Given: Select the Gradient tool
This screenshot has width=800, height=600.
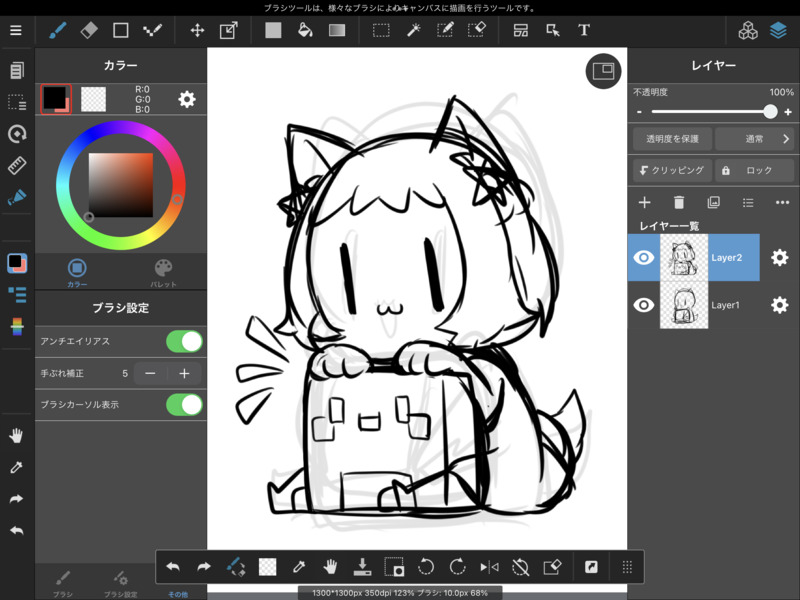Looking at the screenshot, I should tap(337, 31).
